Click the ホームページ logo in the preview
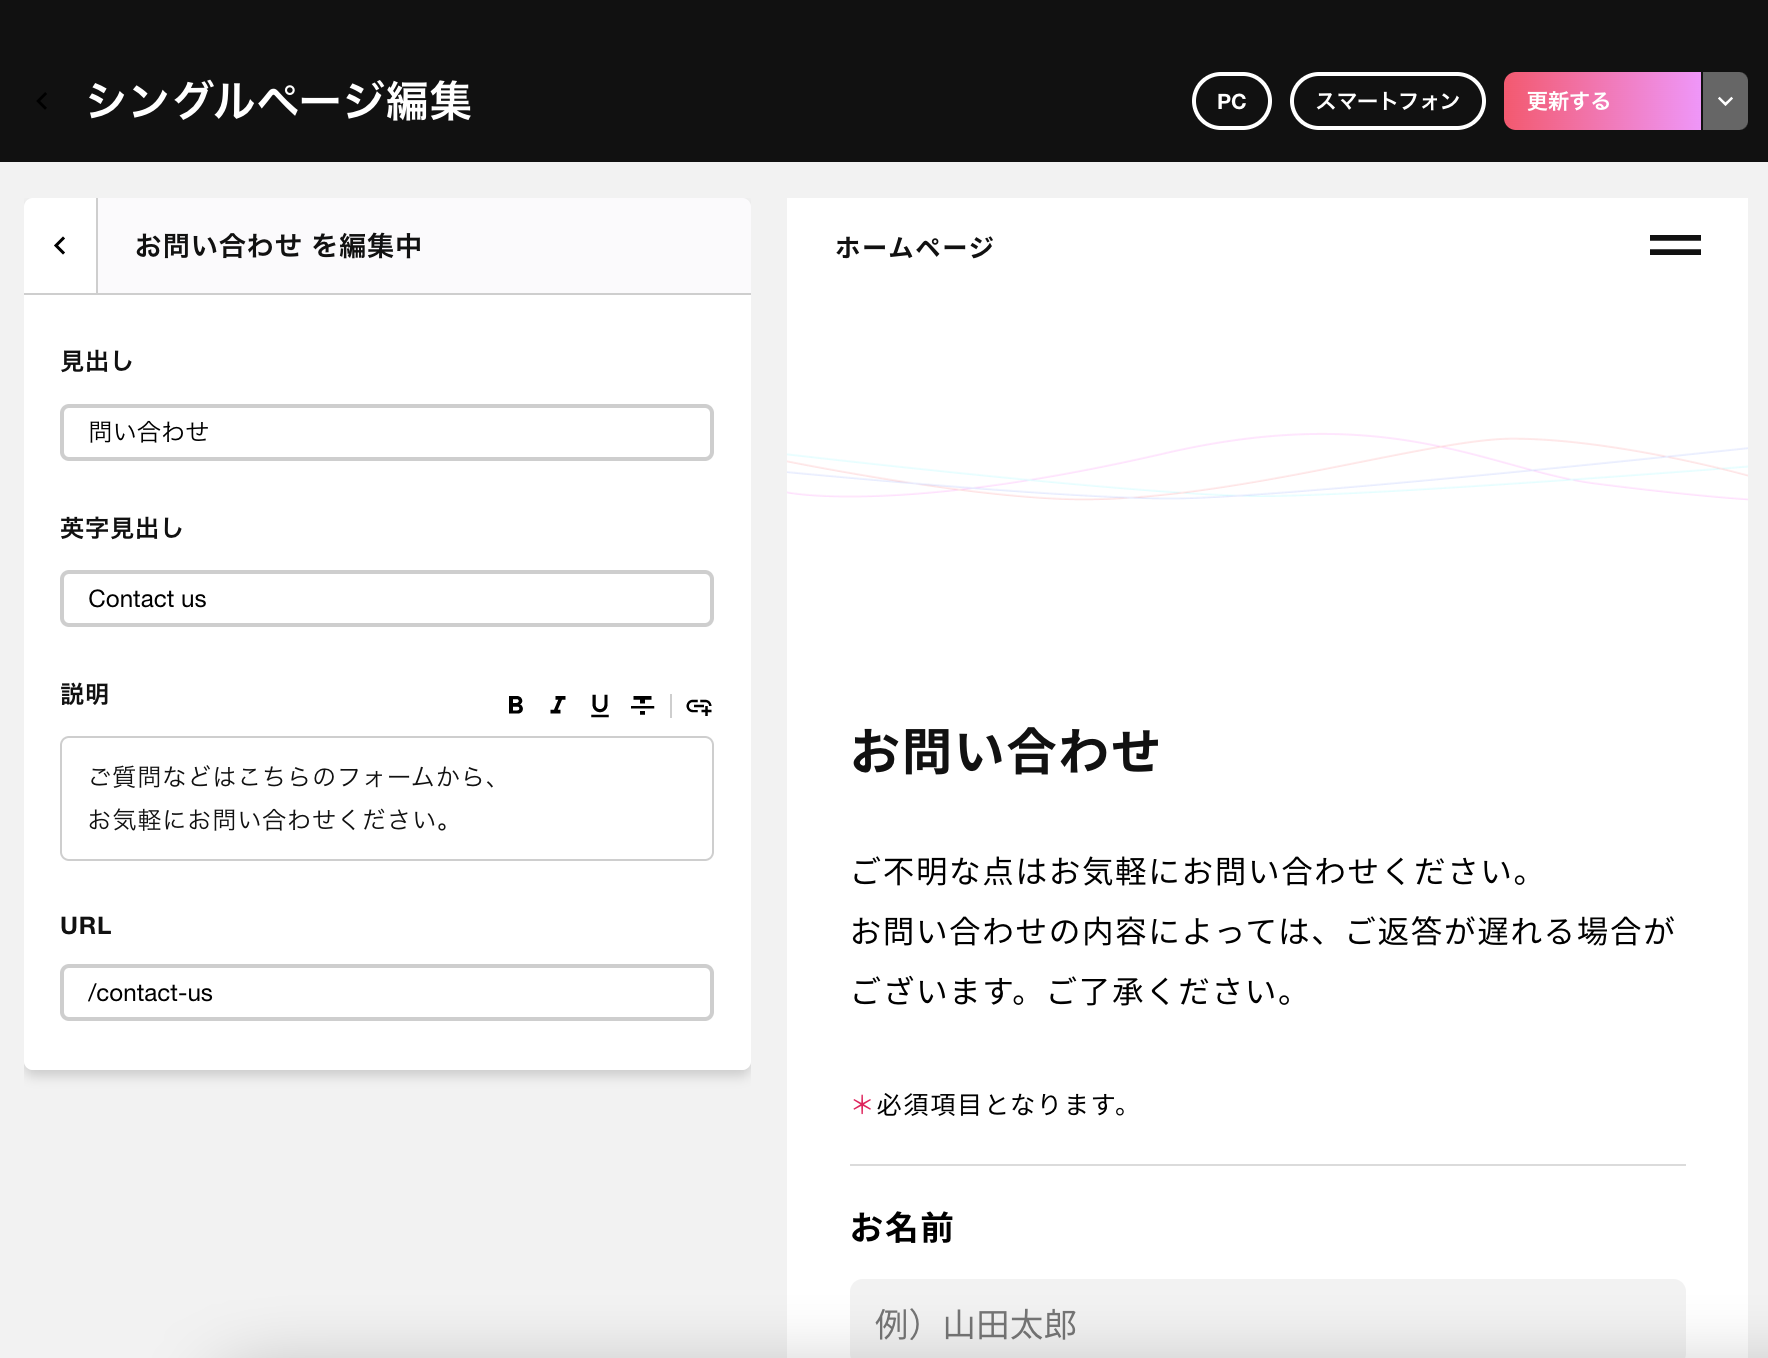The width and height of the screenshot is (1768, 1358). tap(914, 247)
